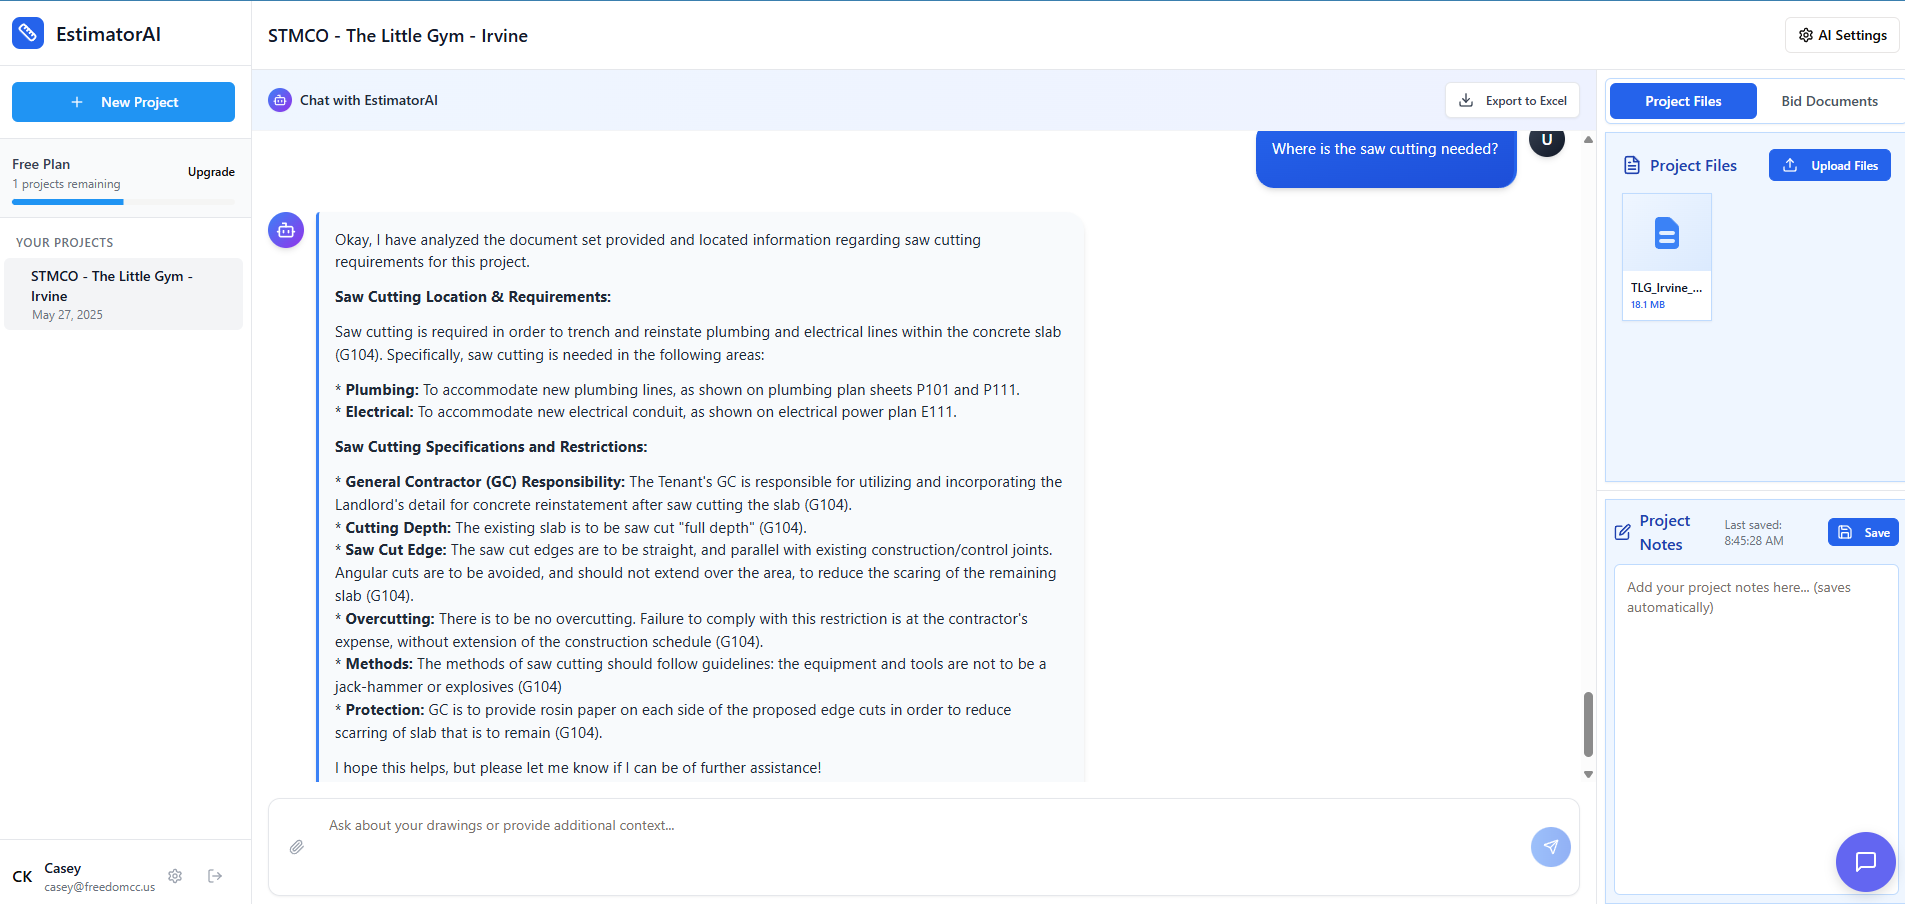Image resolution: width=1905 pixels, height=904 pixels.
Task: Switch to Bid Documents tab
Action: tap(1829, 101)
